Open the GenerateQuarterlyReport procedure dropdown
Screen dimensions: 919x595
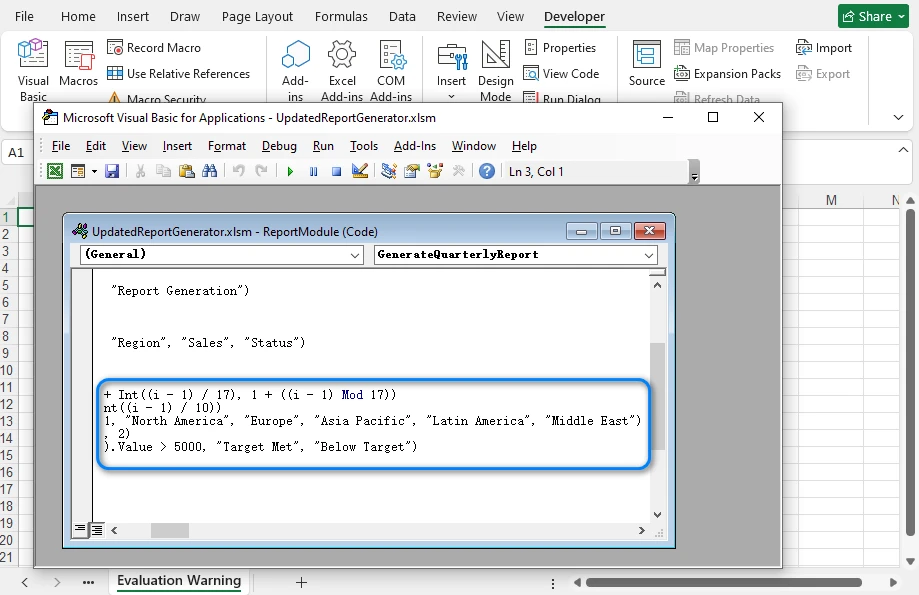(647, 255)
